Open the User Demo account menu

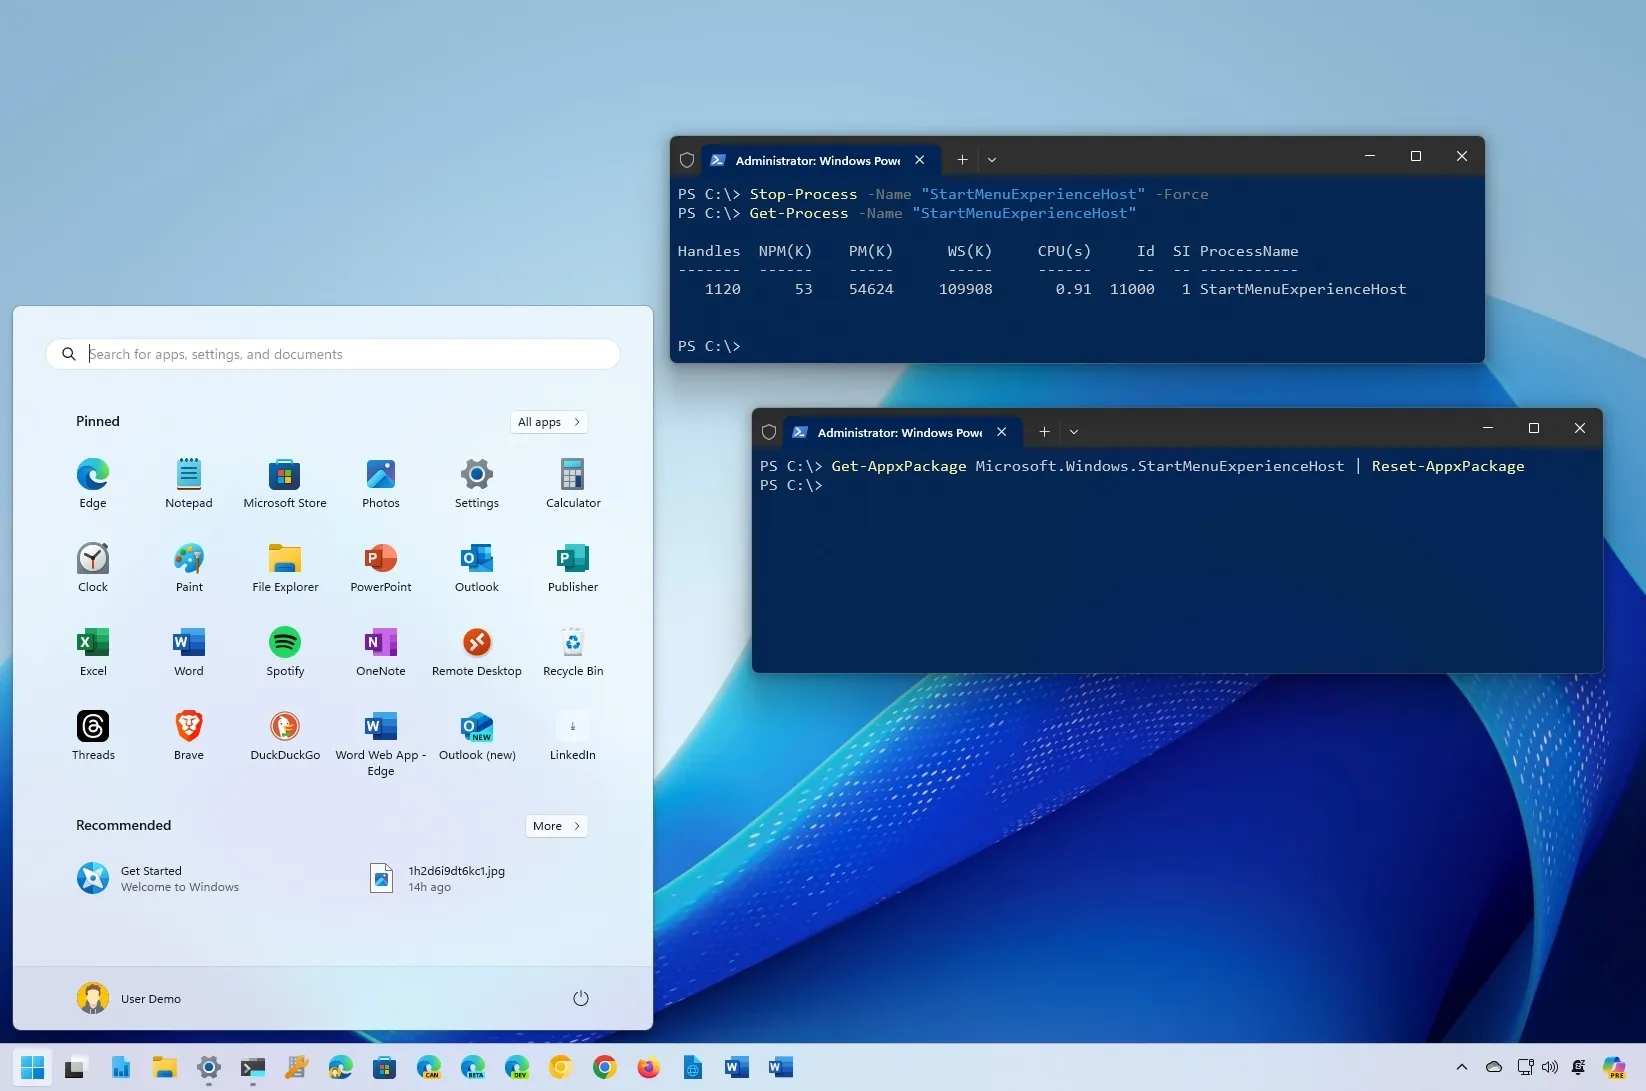coord(129,998)
